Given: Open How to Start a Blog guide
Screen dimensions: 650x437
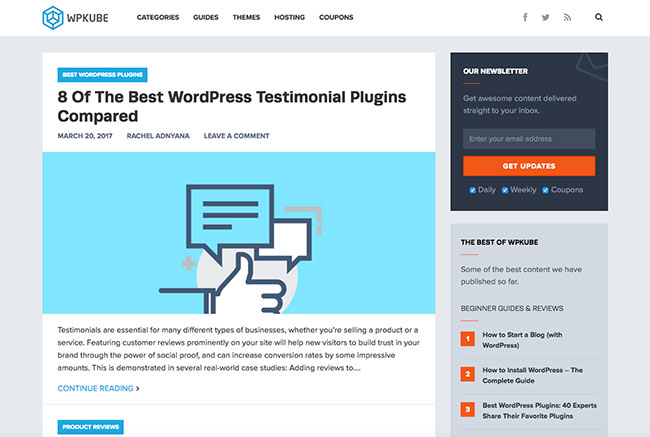Looking at the screenshot, I should click(x=522, y=340).
